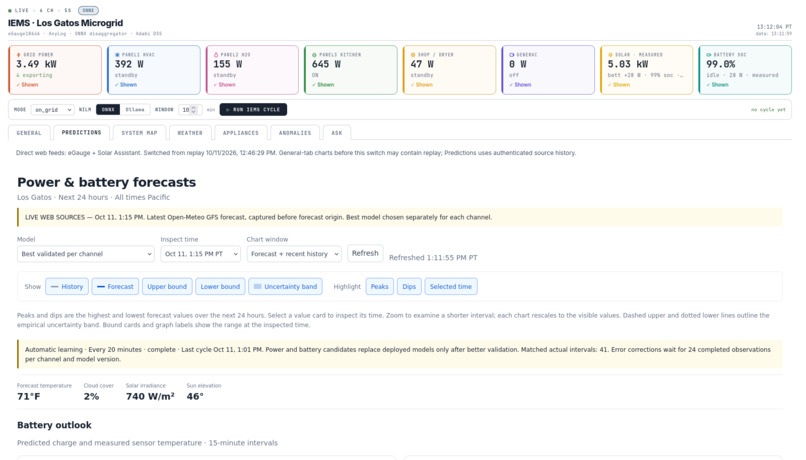Toggle the Upper bound line

coord(167,287)
